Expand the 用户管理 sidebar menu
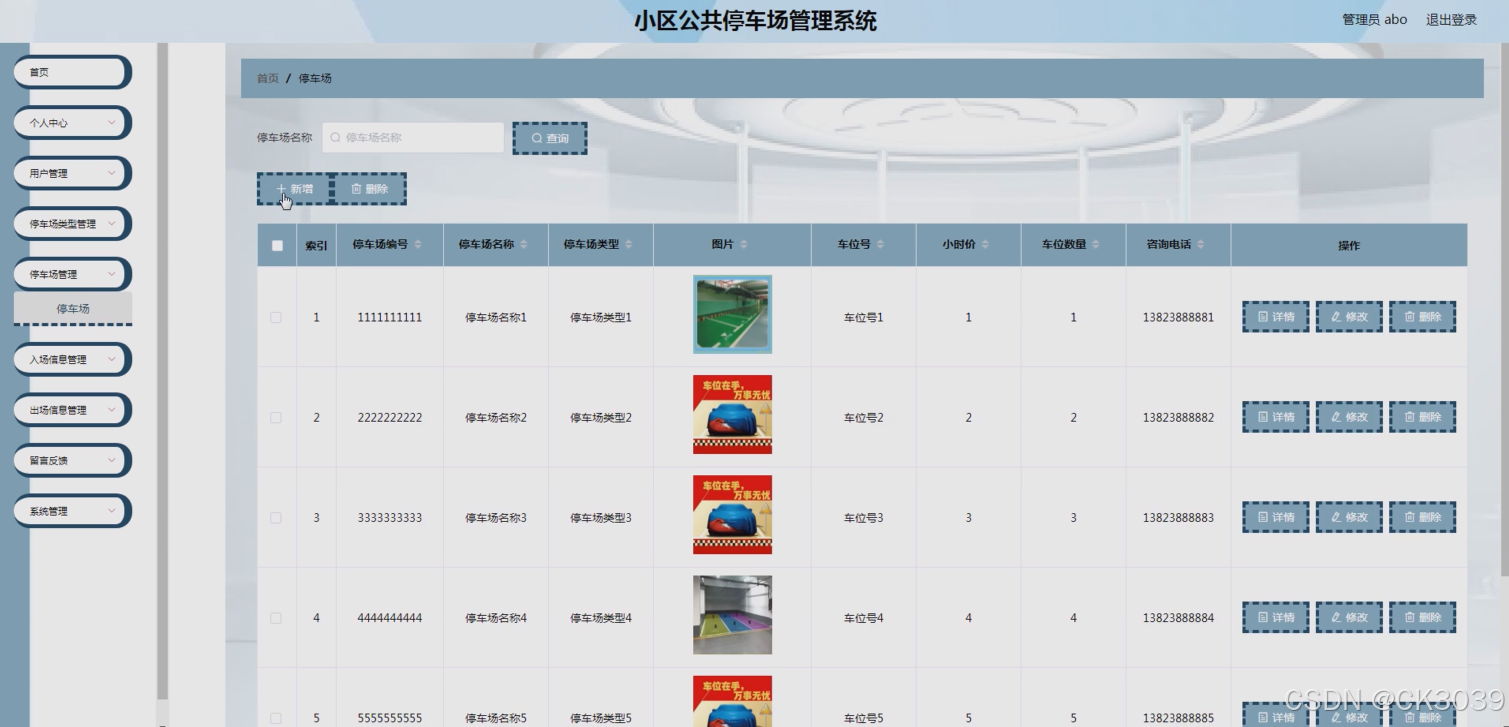1509x727 pixels. coord(71,173)
